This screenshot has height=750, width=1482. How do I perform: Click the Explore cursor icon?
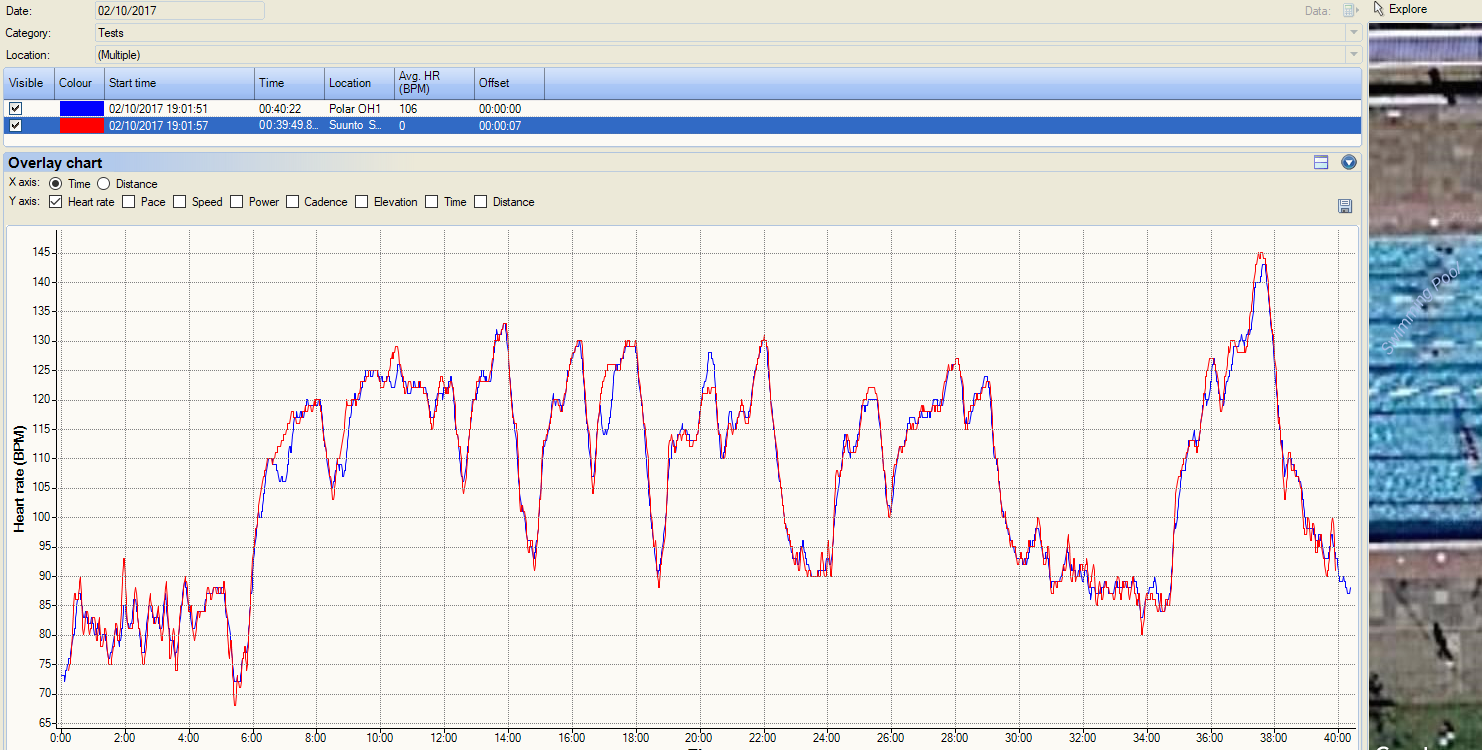click(1379, 9)
